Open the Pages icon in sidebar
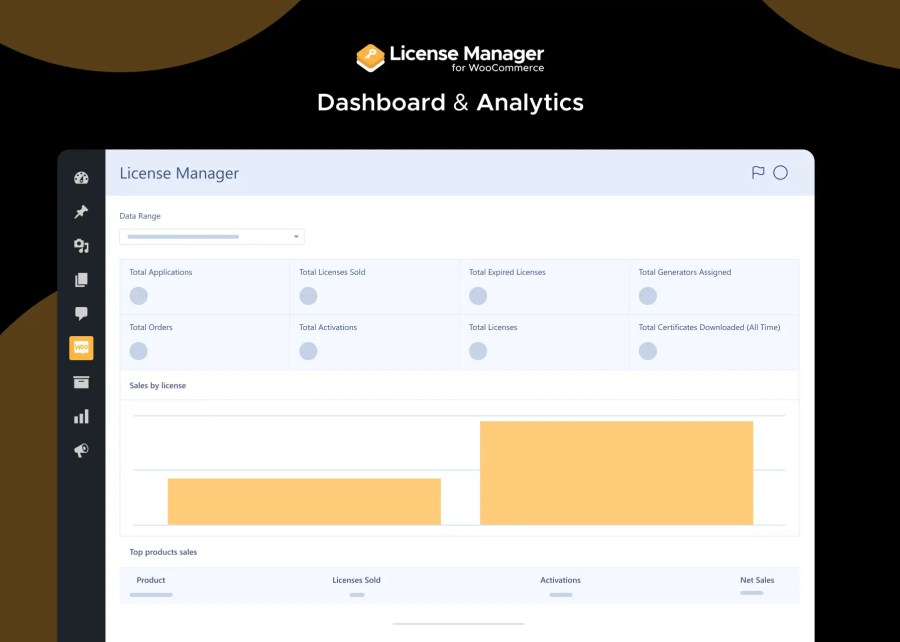 click(82, 279)
